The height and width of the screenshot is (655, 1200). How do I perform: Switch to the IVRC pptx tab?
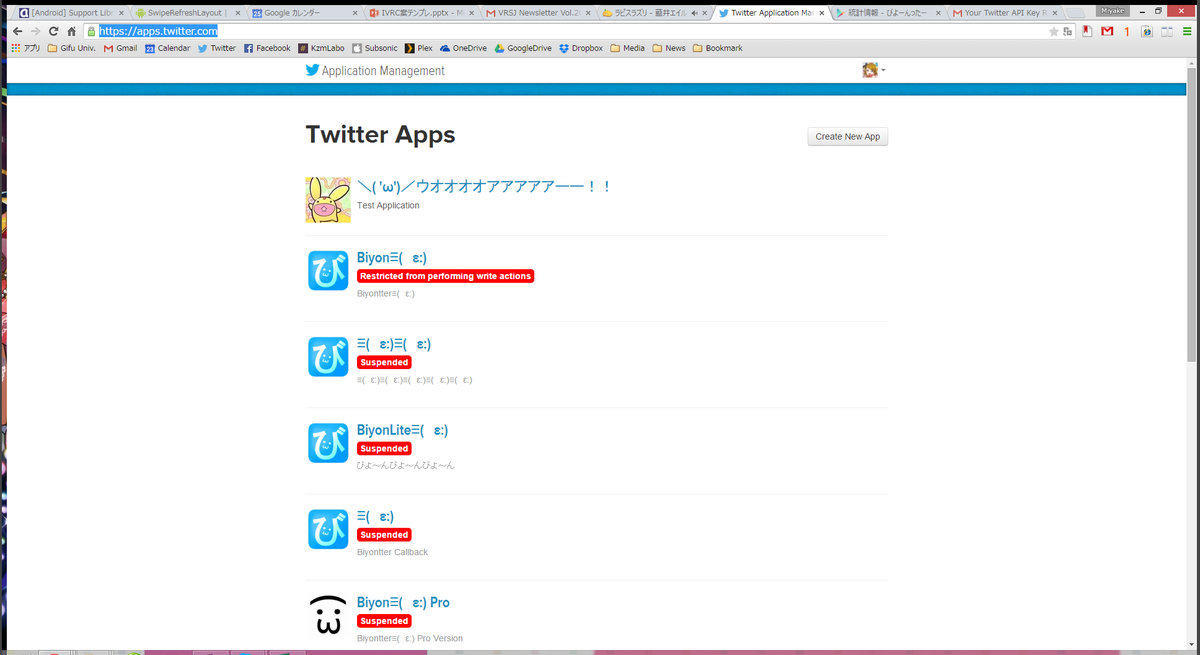click(420, 13)
